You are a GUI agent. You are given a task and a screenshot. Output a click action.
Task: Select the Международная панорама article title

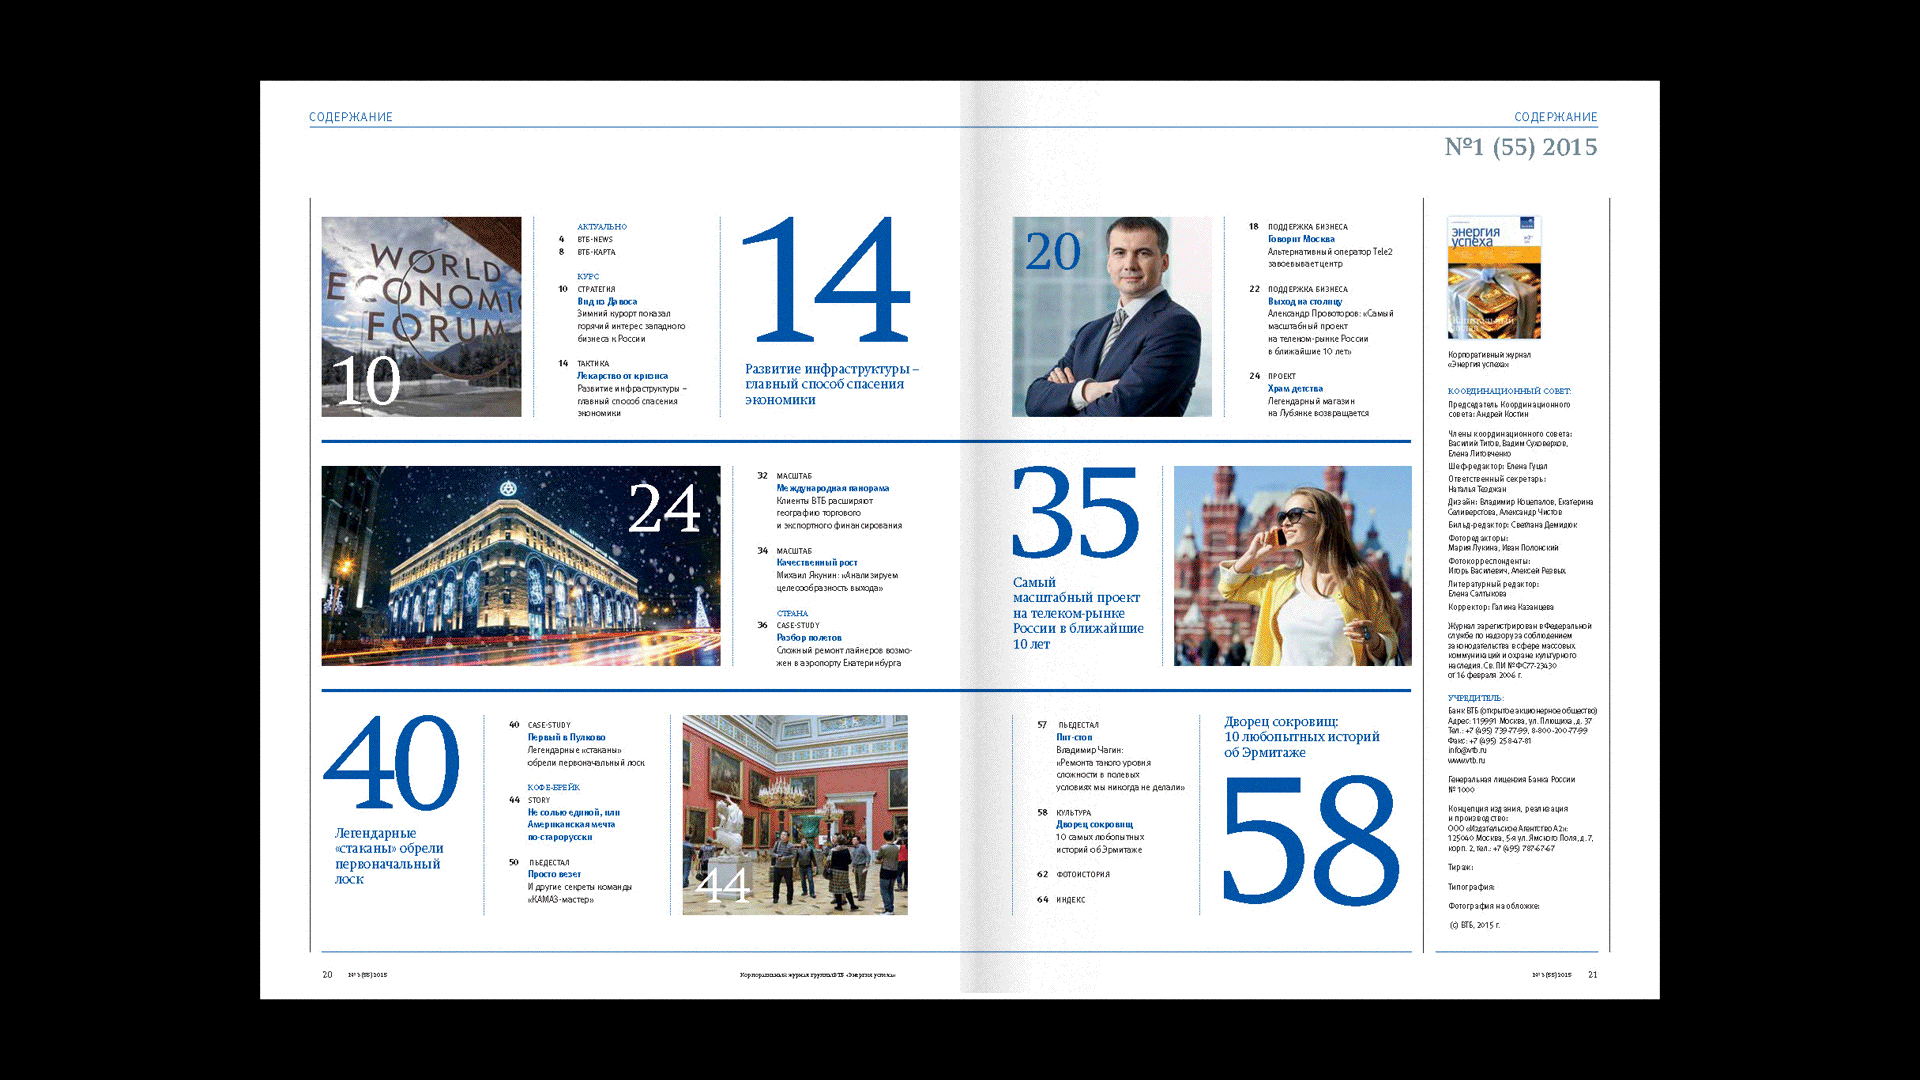832,488
